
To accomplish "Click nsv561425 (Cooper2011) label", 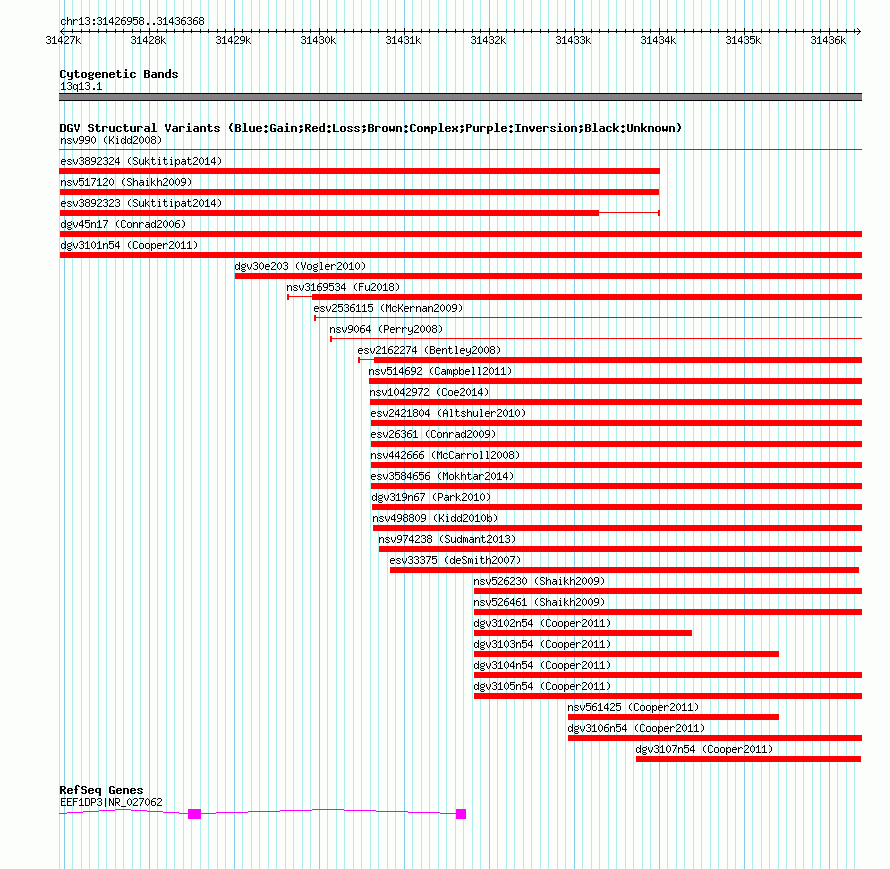I will click(x=633, y=707).
